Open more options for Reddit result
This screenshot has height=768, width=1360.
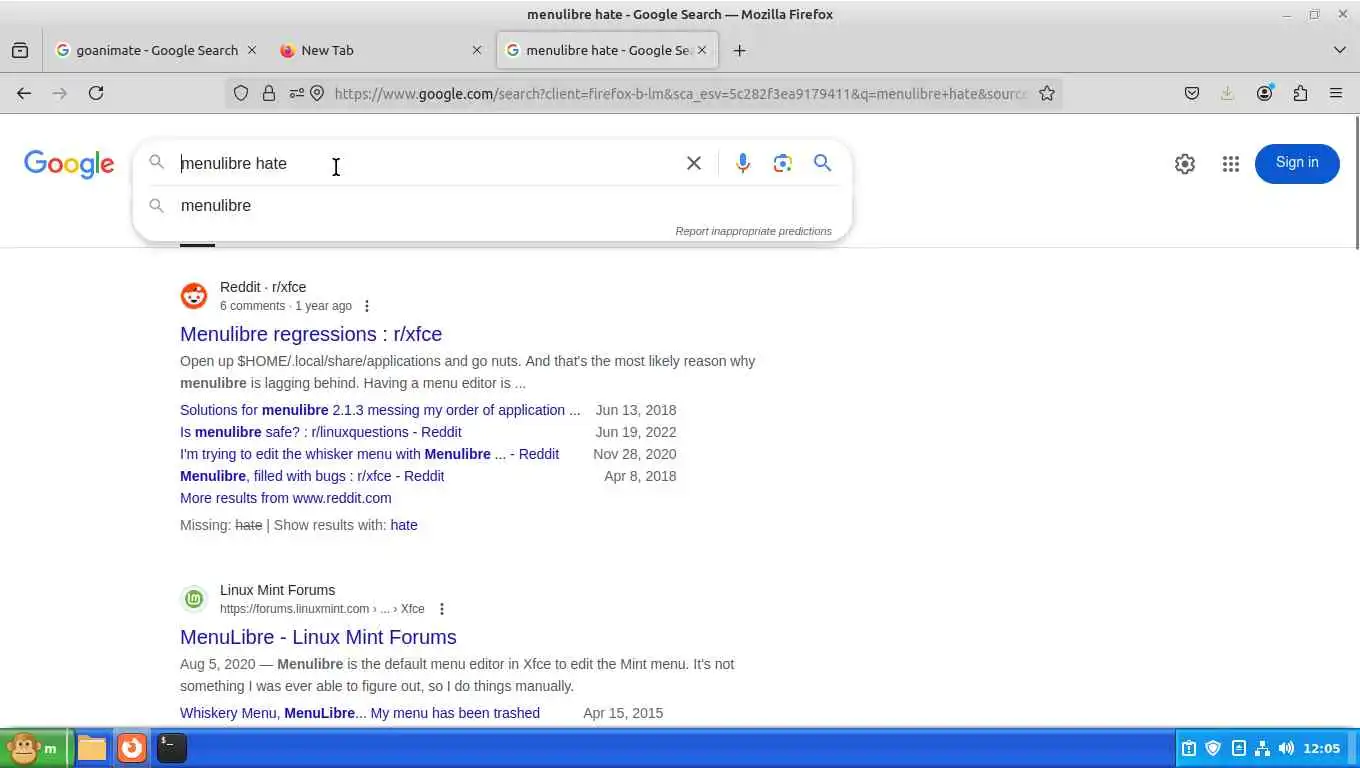point(367,306)
